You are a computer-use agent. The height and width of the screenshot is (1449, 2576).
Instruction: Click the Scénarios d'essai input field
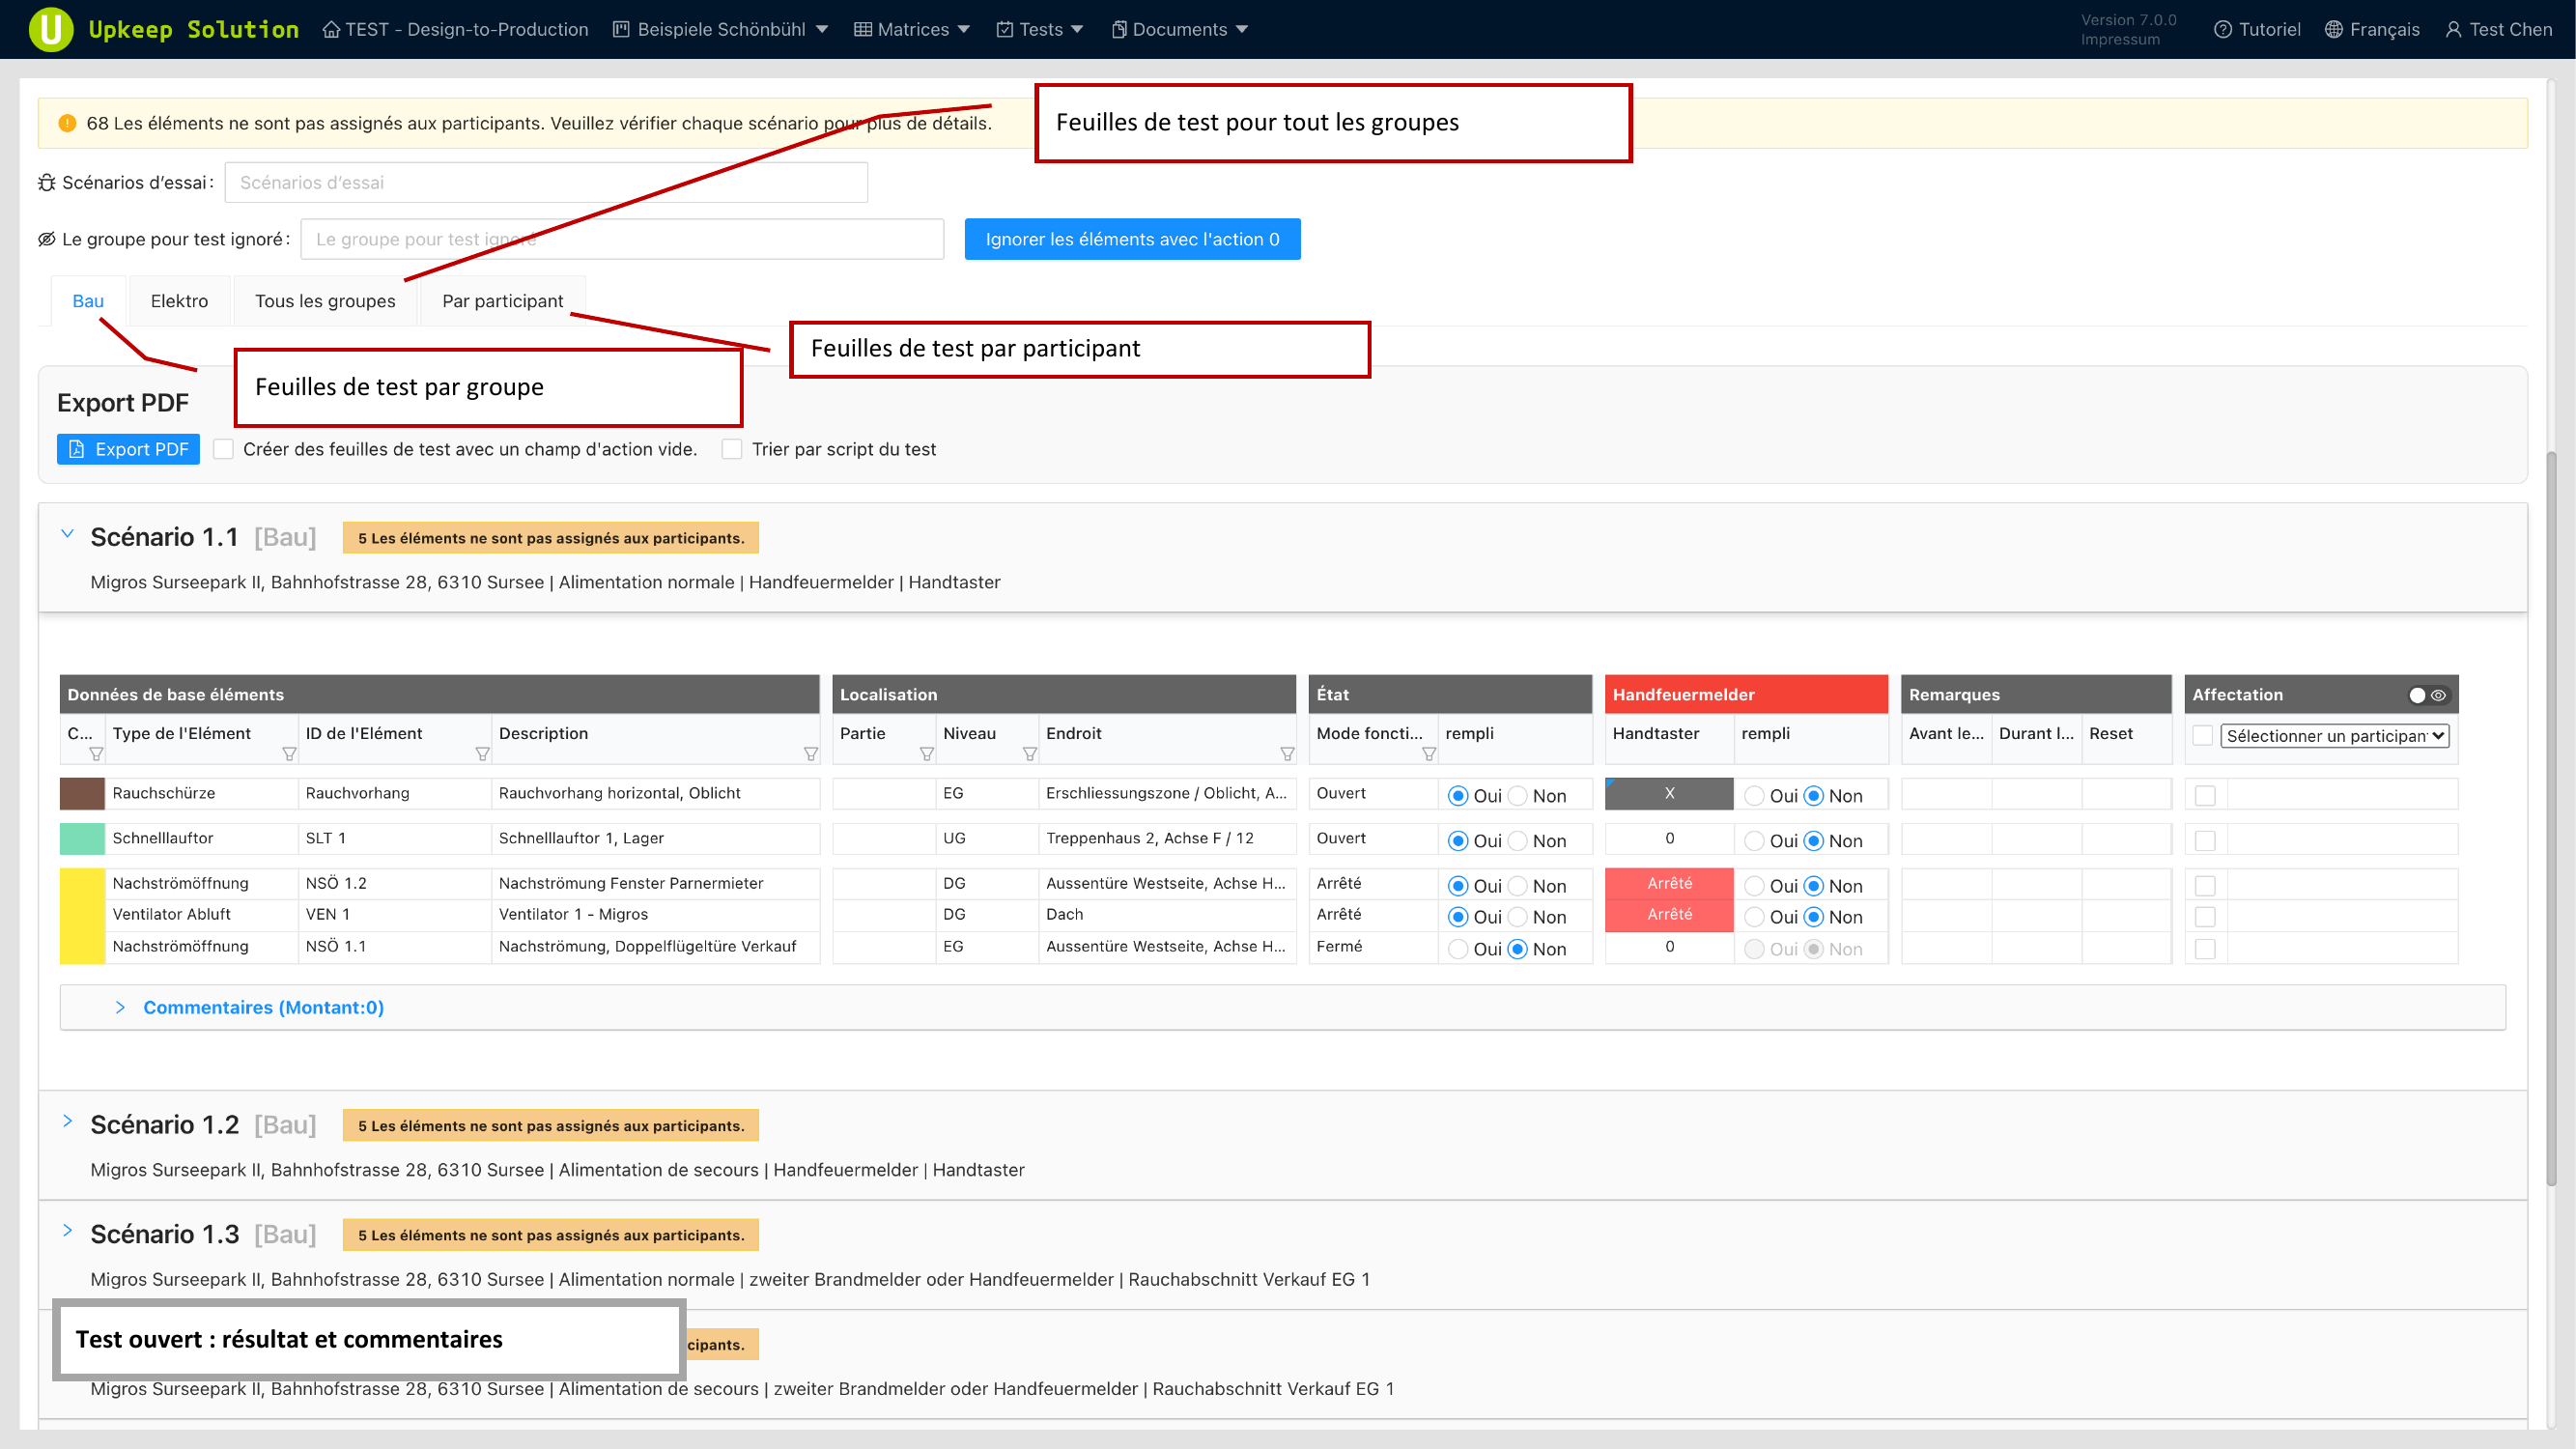[546, 183]
